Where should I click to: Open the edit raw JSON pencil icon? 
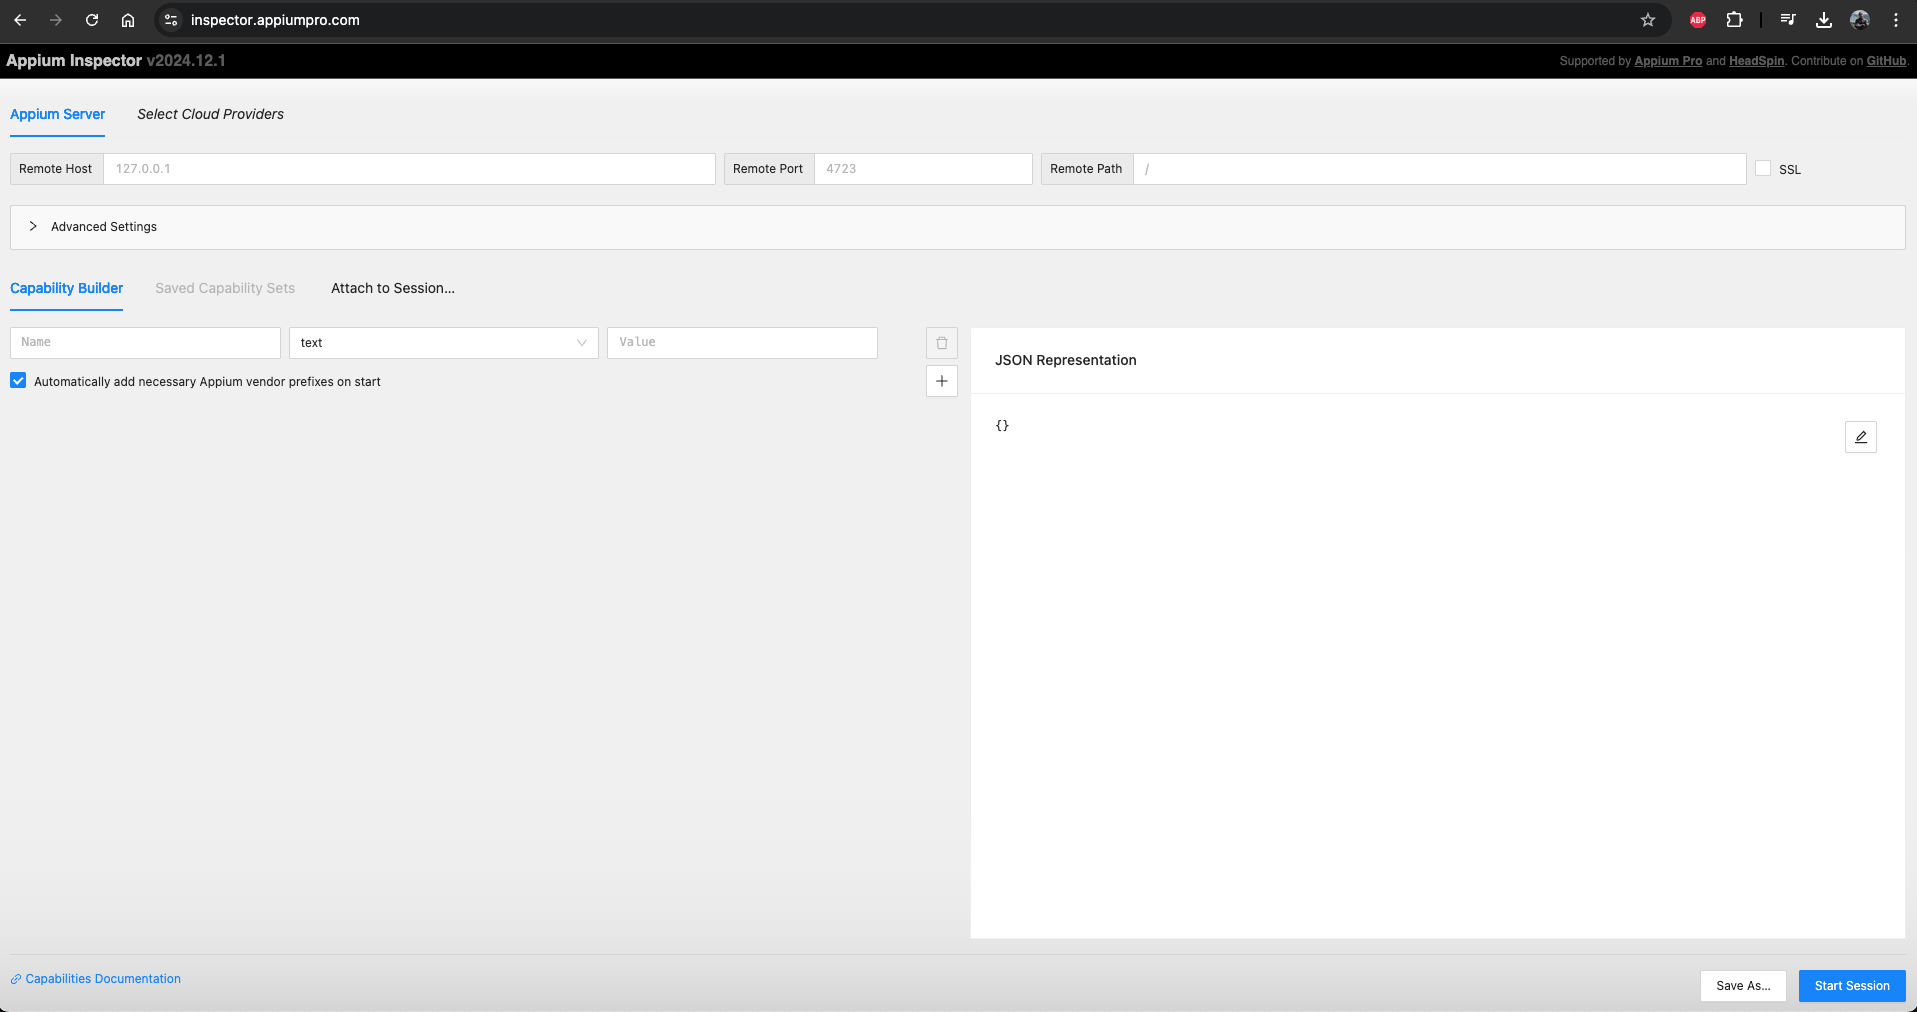1859,437
